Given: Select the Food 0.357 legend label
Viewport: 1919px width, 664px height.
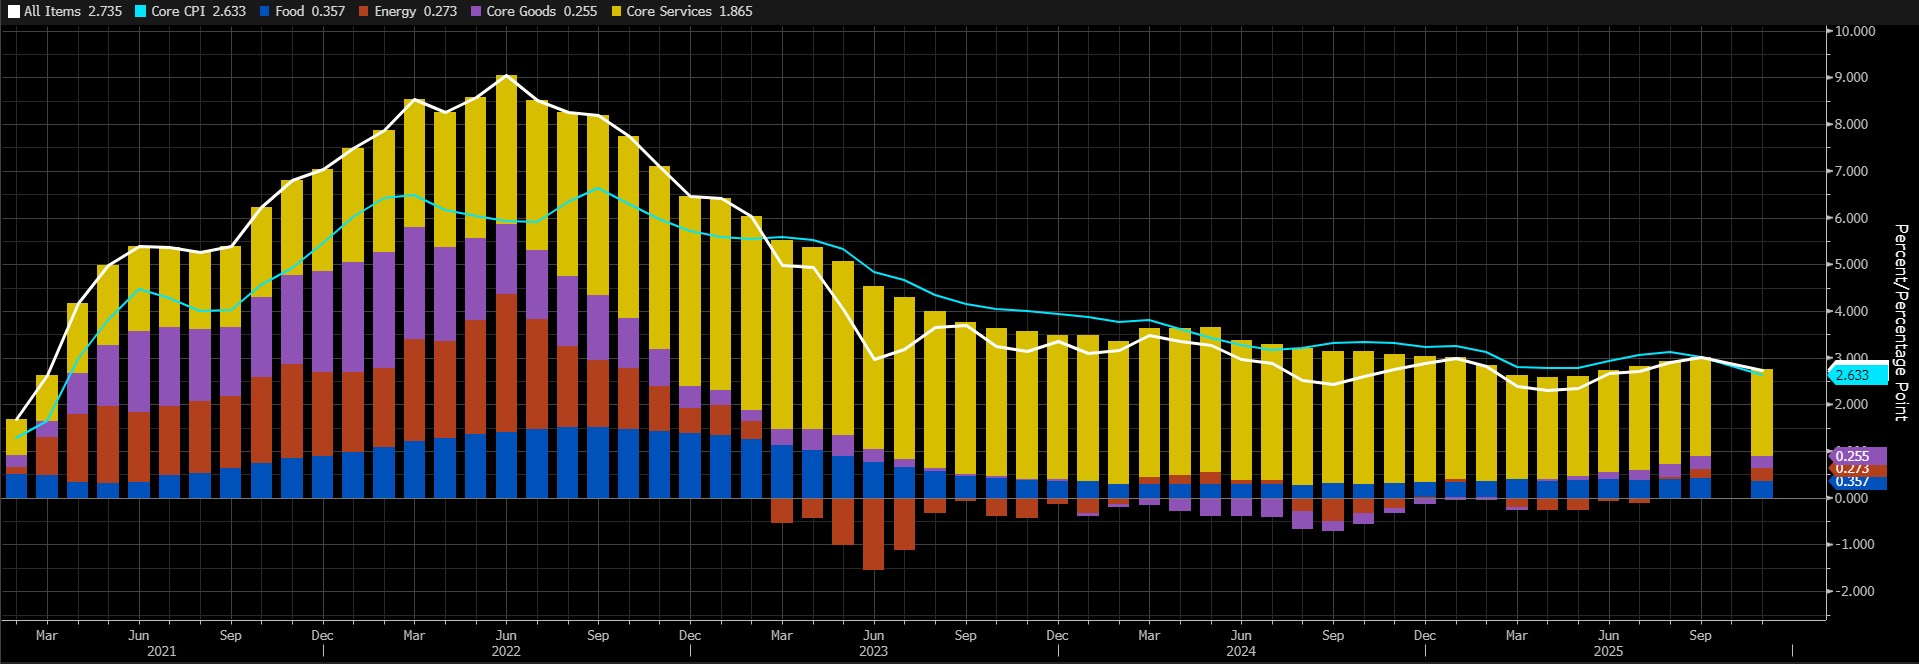Looking at the screenshot, I should click(x=310, y=12).
